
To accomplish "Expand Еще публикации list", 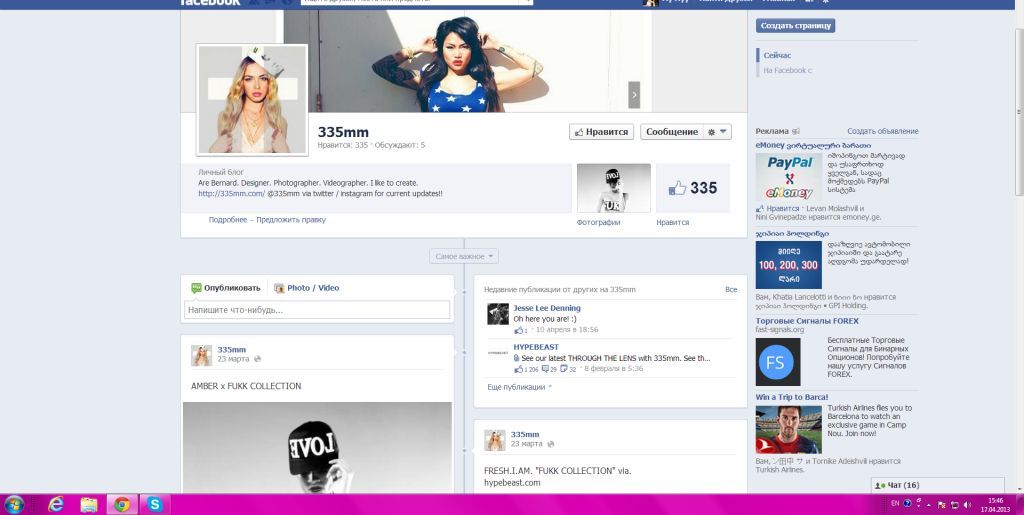I will pyautogui.click(x=519, y=387).
